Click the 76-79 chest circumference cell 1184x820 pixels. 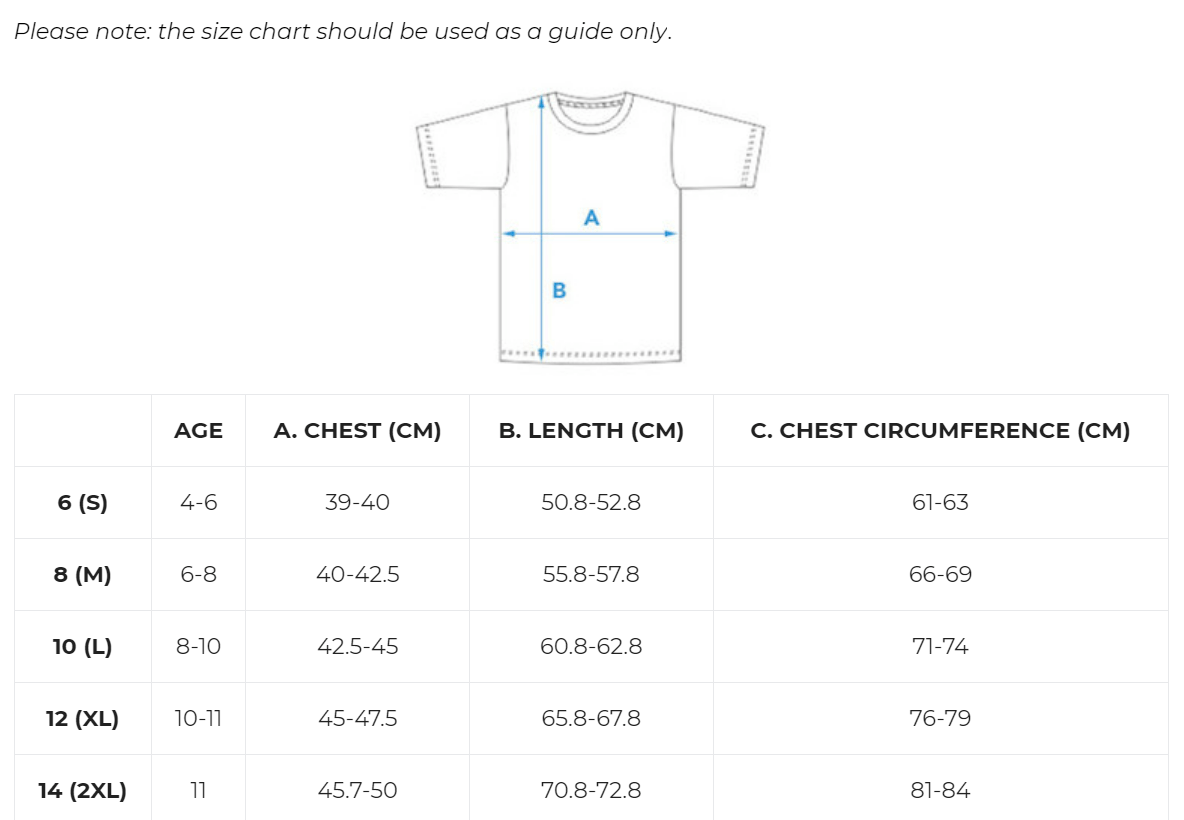940,719
